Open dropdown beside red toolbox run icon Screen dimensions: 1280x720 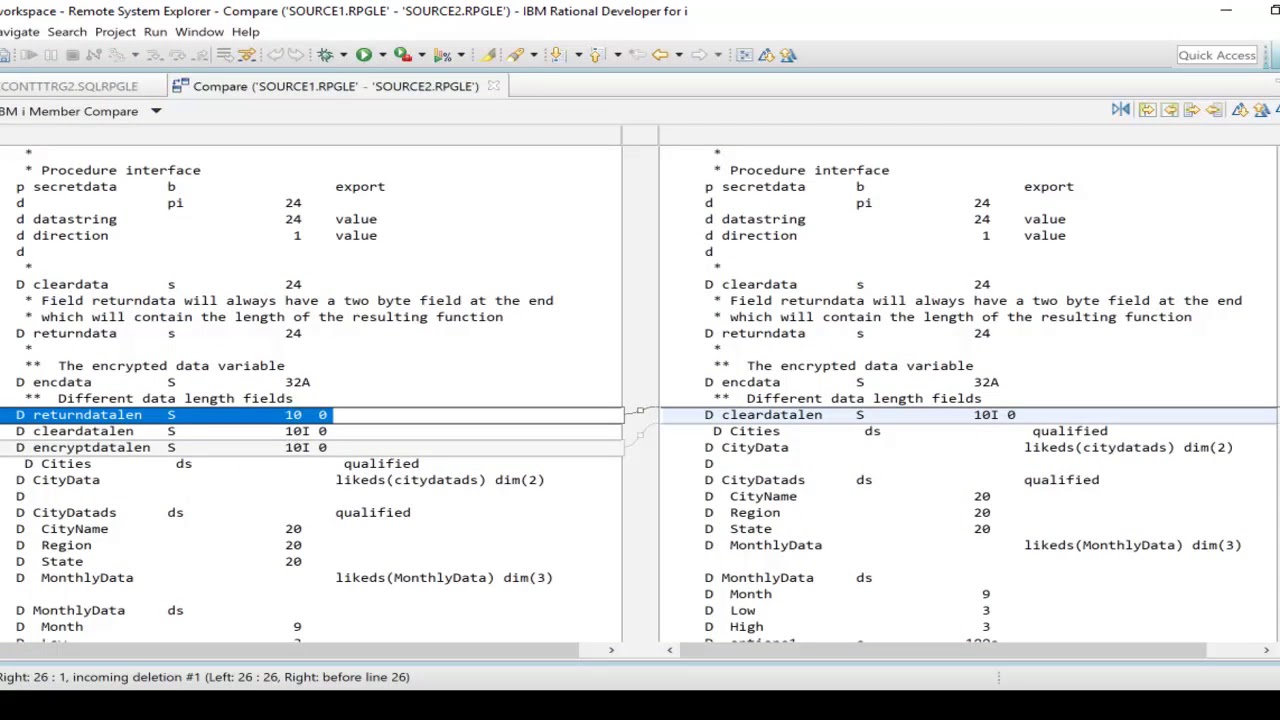421,55
